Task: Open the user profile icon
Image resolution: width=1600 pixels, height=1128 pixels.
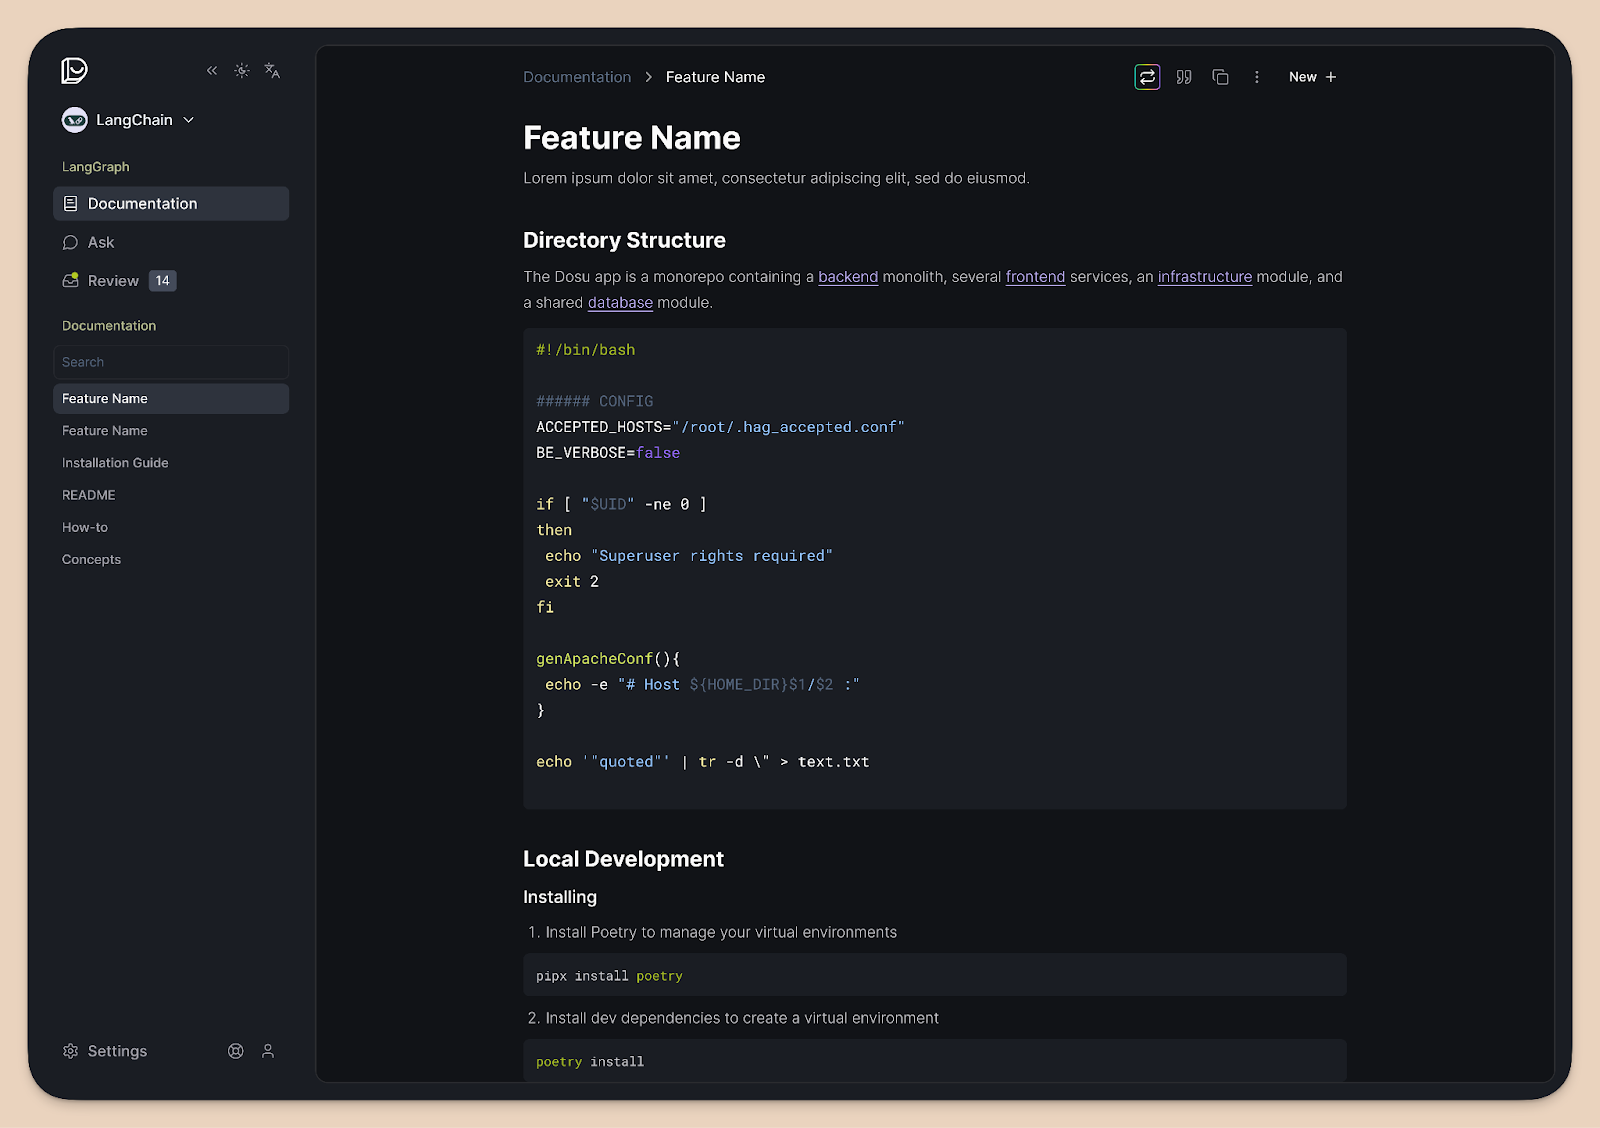Action: tap(268, 1051)
